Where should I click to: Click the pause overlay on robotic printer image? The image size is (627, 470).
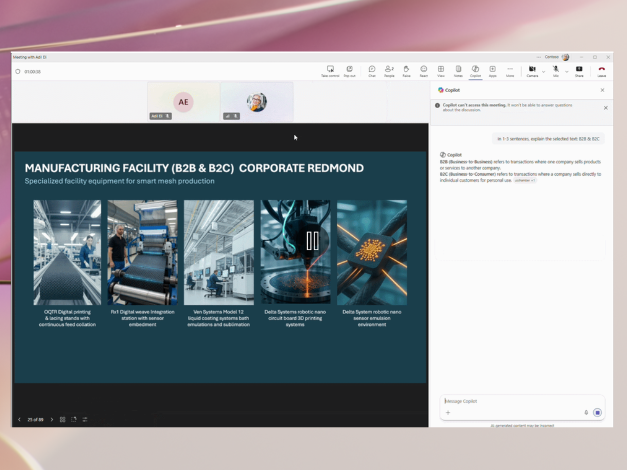pyautogui.click(x=312, y=241)
